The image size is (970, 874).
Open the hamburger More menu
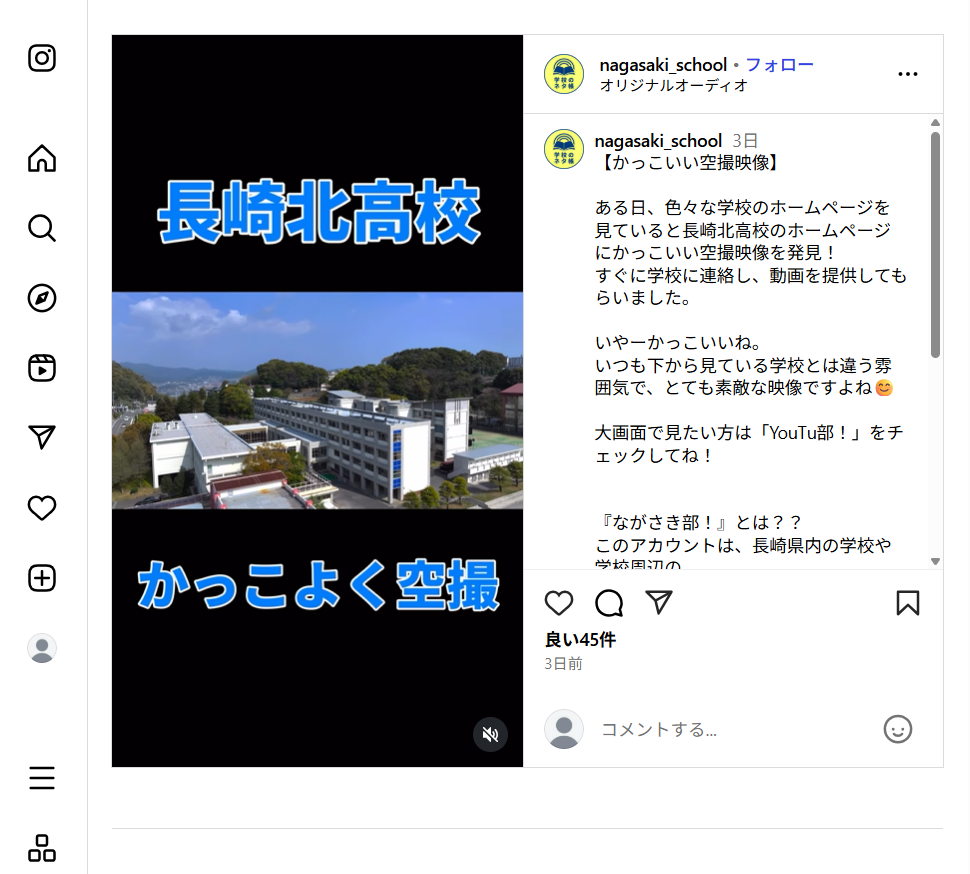click(42, 778)
